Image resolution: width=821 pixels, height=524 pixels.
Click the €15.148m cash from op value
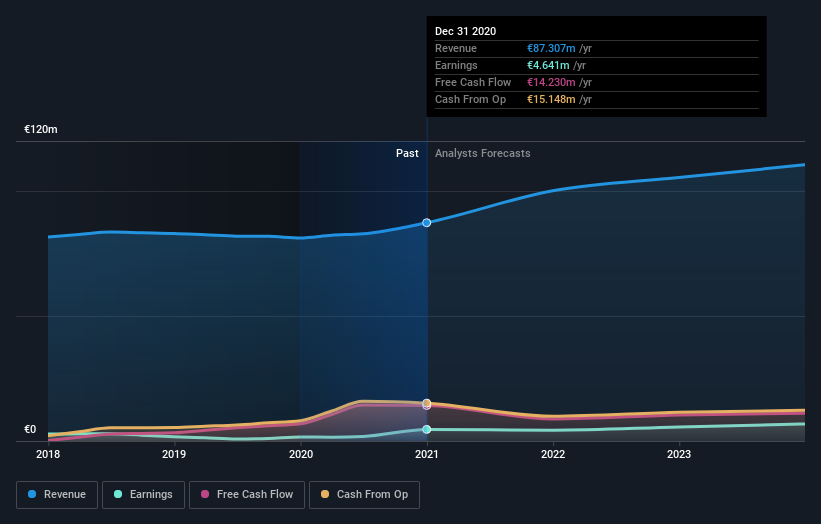click(x=551, y=99)
